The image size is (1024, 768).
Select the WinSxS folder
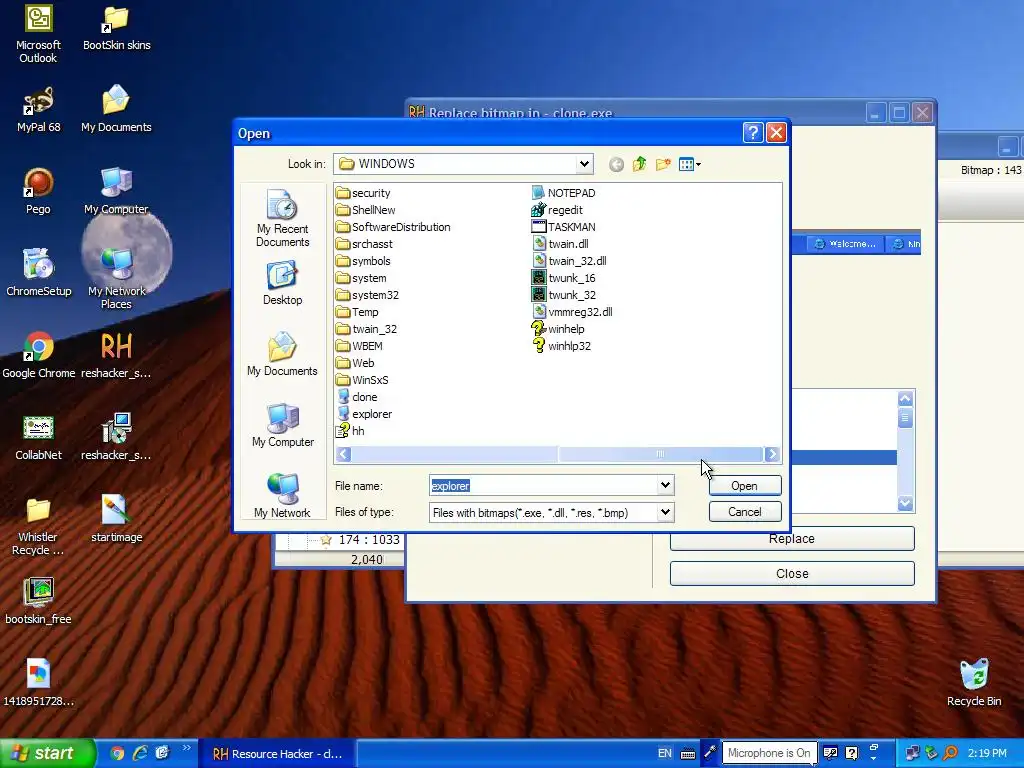(x=362, y=379)
